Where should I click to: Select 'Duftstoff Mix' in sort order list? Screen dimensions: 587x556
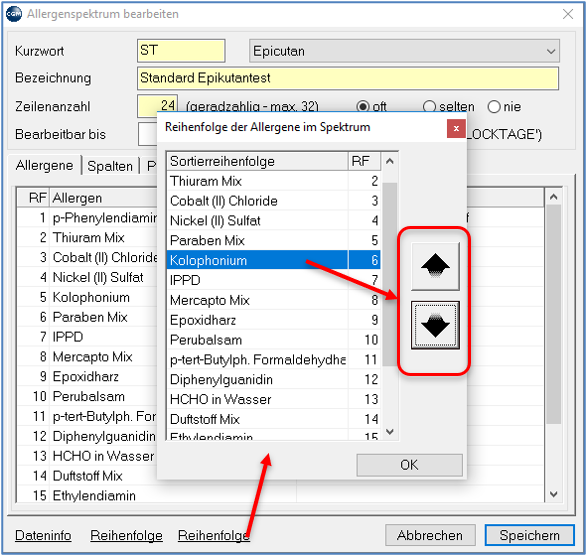coord(274,419)
